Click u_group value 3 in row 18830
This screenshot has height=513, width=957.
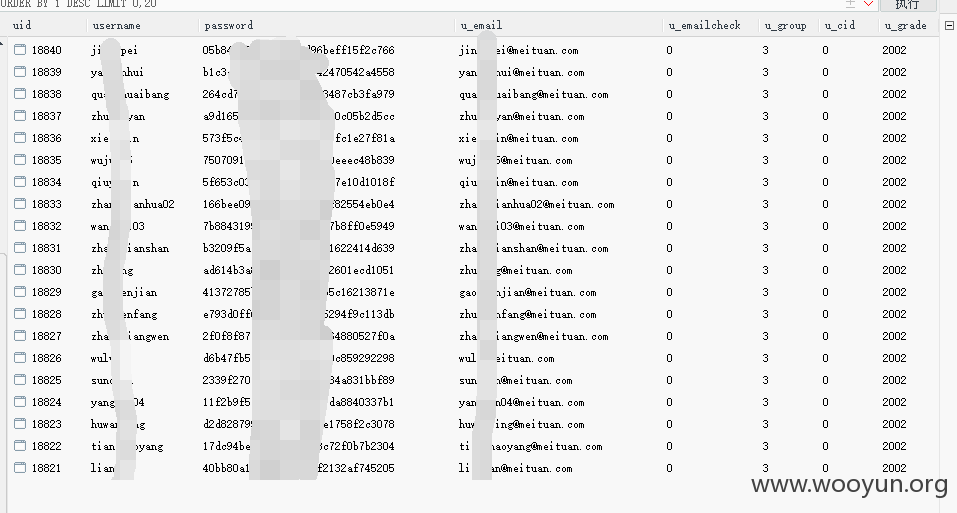coord(765,270)
